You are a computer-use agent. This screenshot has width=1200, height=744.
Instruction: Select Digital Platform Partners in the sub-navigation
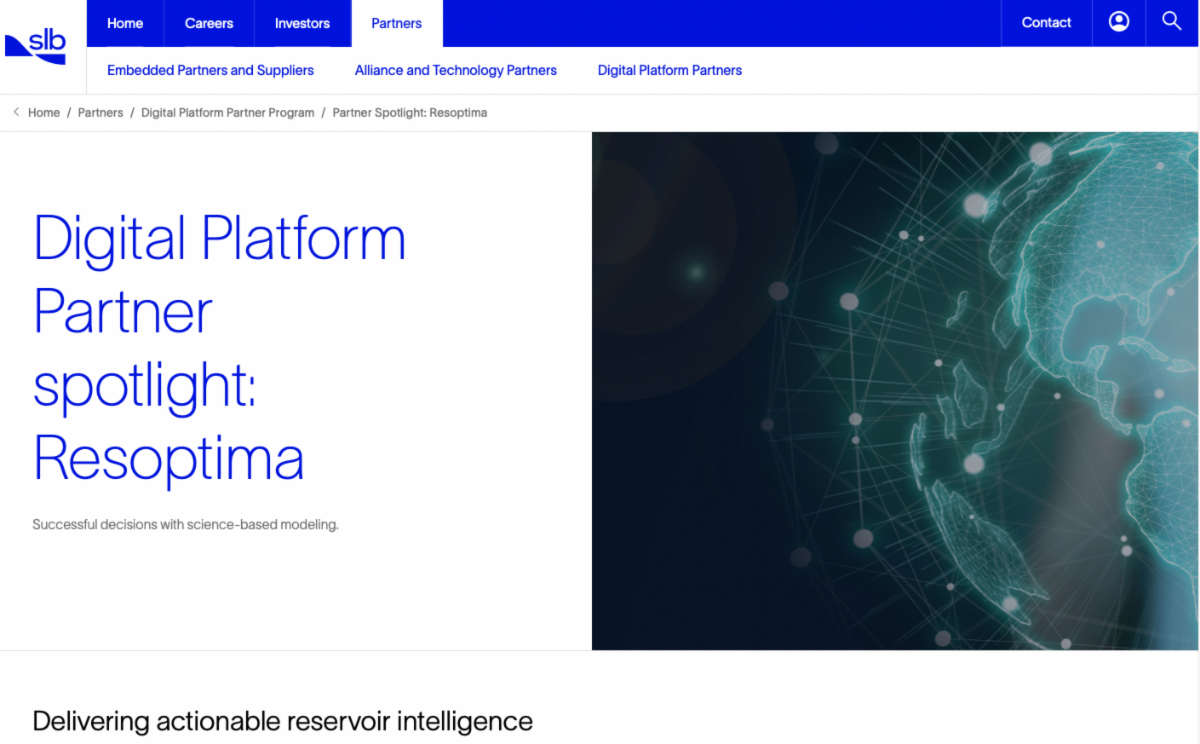[x=669, y=70]
